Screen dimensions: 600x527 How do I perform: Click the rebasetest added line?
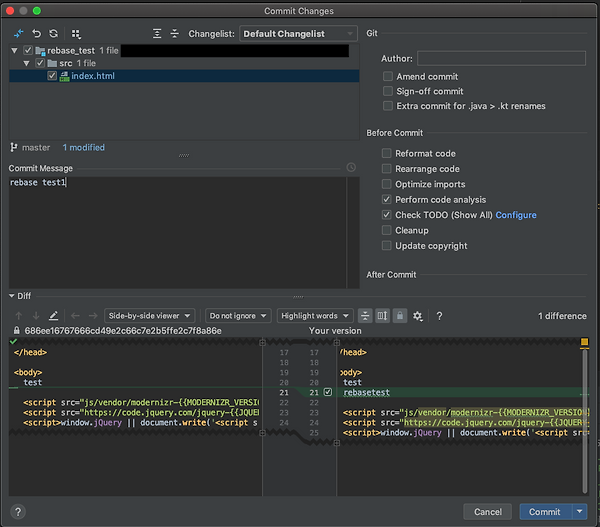367,392
